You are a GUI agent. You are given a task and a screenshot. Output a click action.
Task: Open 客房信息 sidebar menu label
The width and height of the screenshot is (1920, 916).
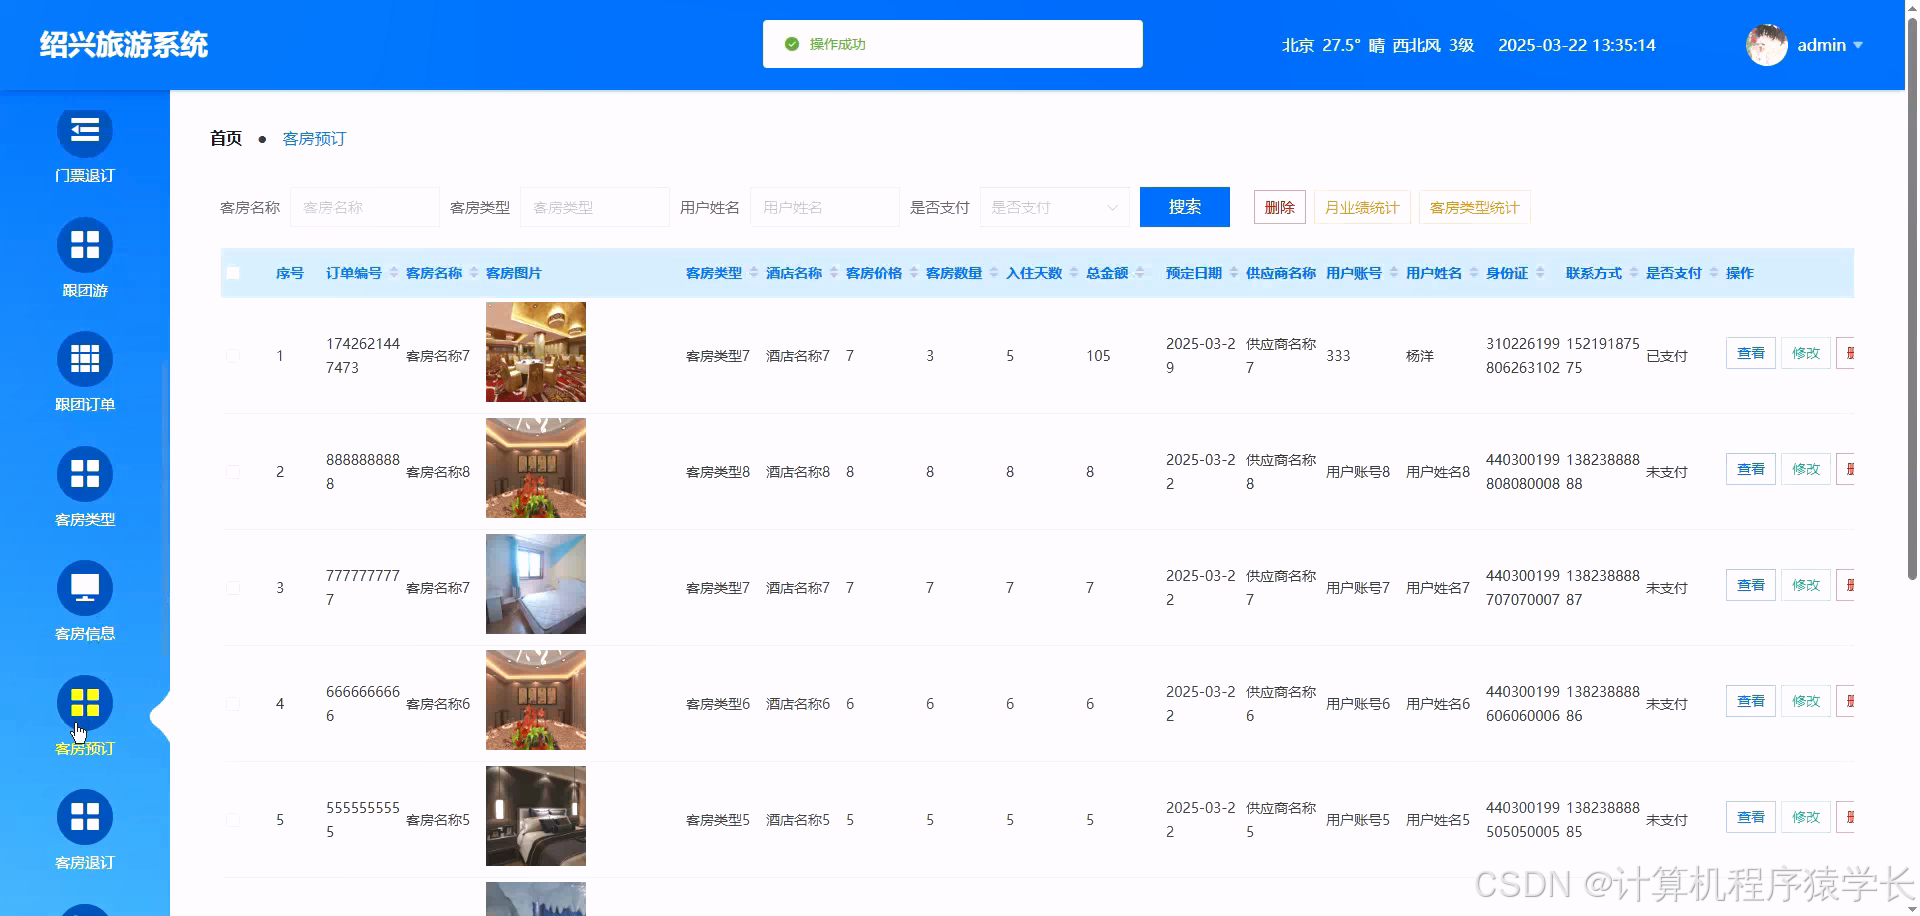click(85, 633)
